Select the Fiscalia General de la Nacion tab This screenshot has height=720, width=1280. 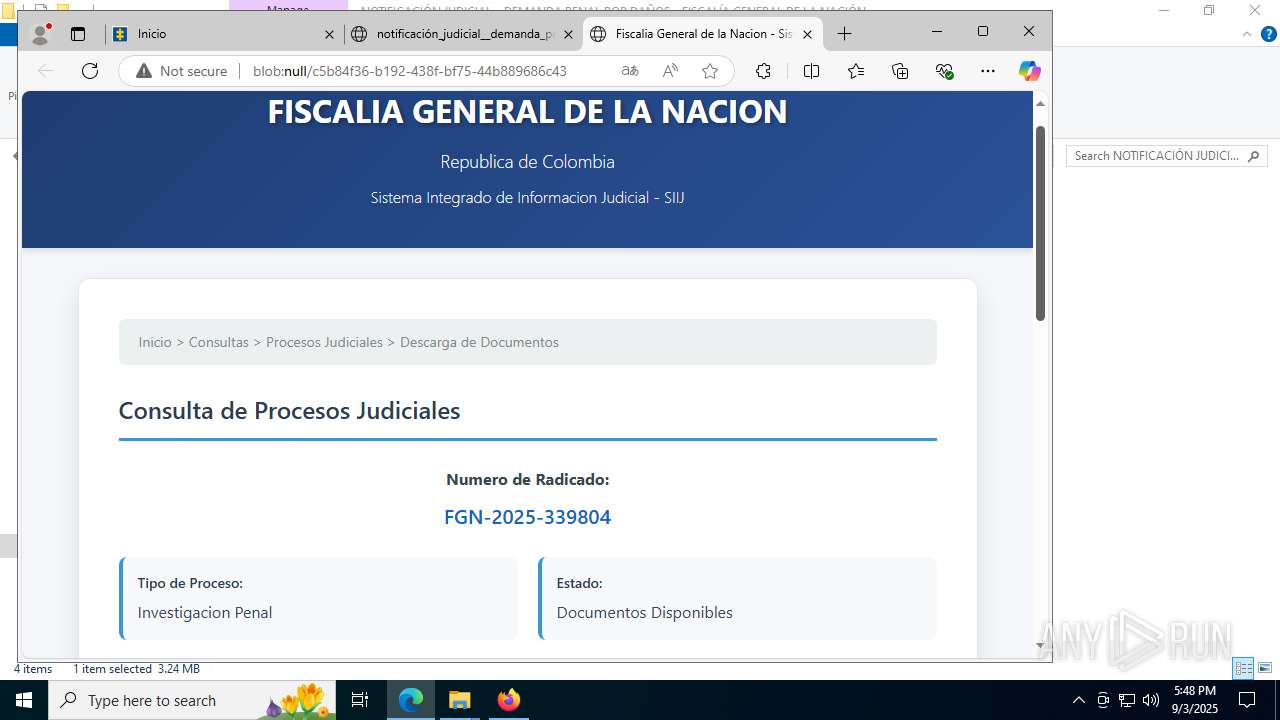point(703,34)
